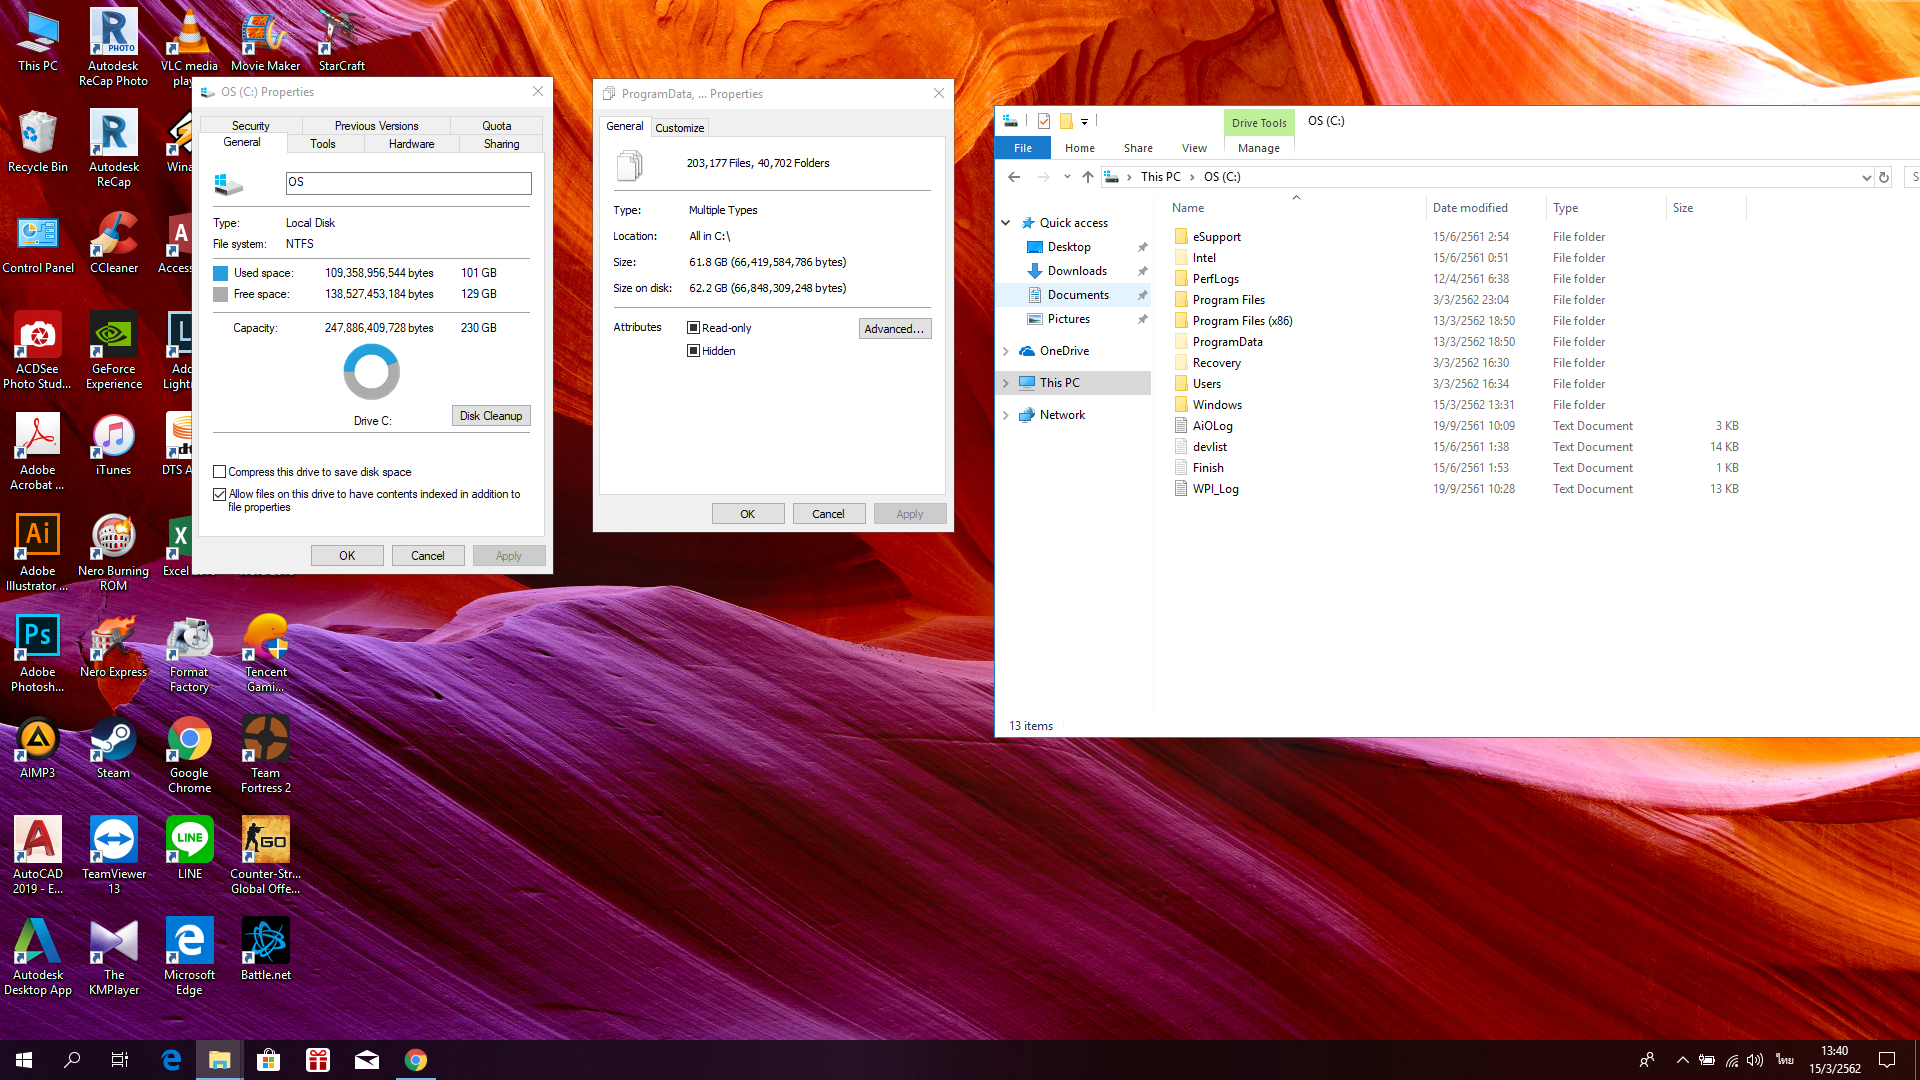Tick the Hidden attribute checkbox
The height and width of the screenshot is (1080, 1920).
tap(693, 351)
